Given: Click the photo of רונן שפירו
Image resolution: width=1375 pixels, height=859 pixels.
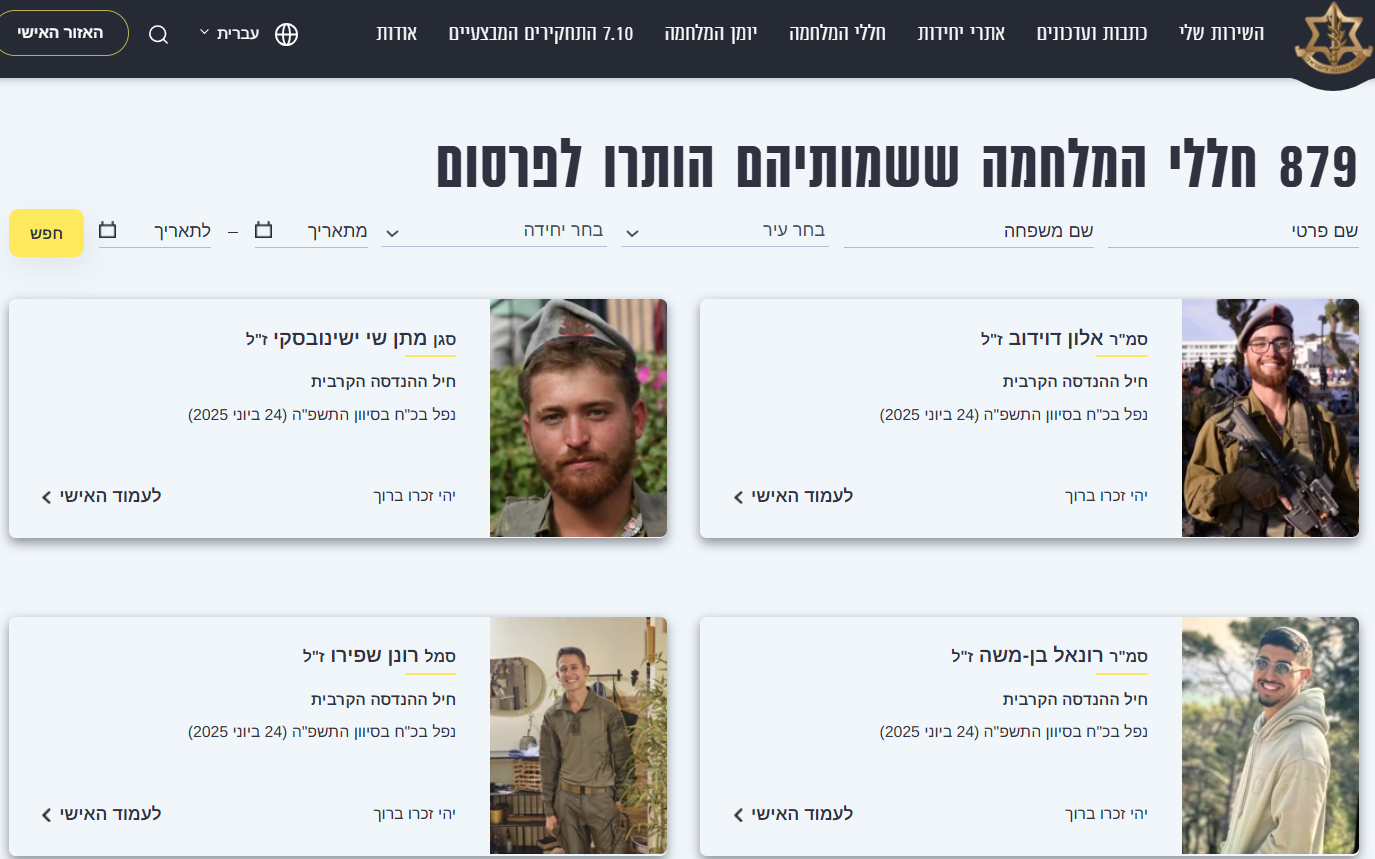Looking at the screenshot, I should coord(579,735).
